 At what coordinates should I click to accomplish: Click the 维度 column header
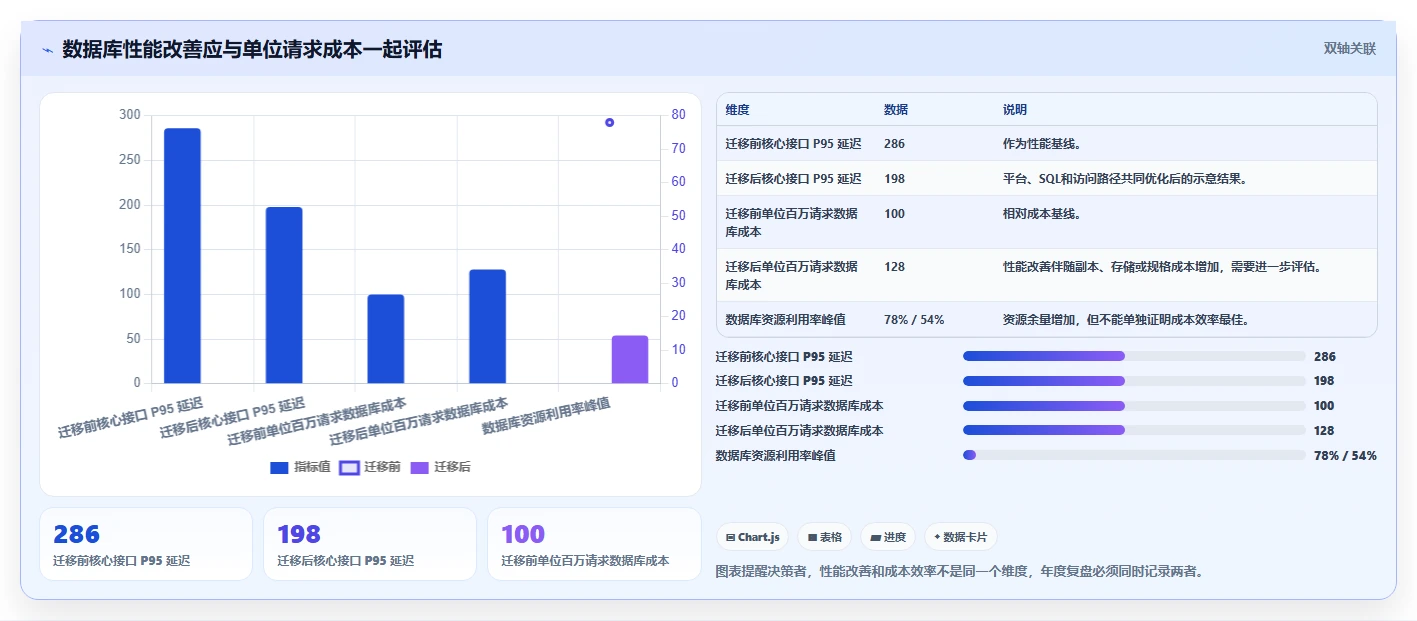point(738,110)
